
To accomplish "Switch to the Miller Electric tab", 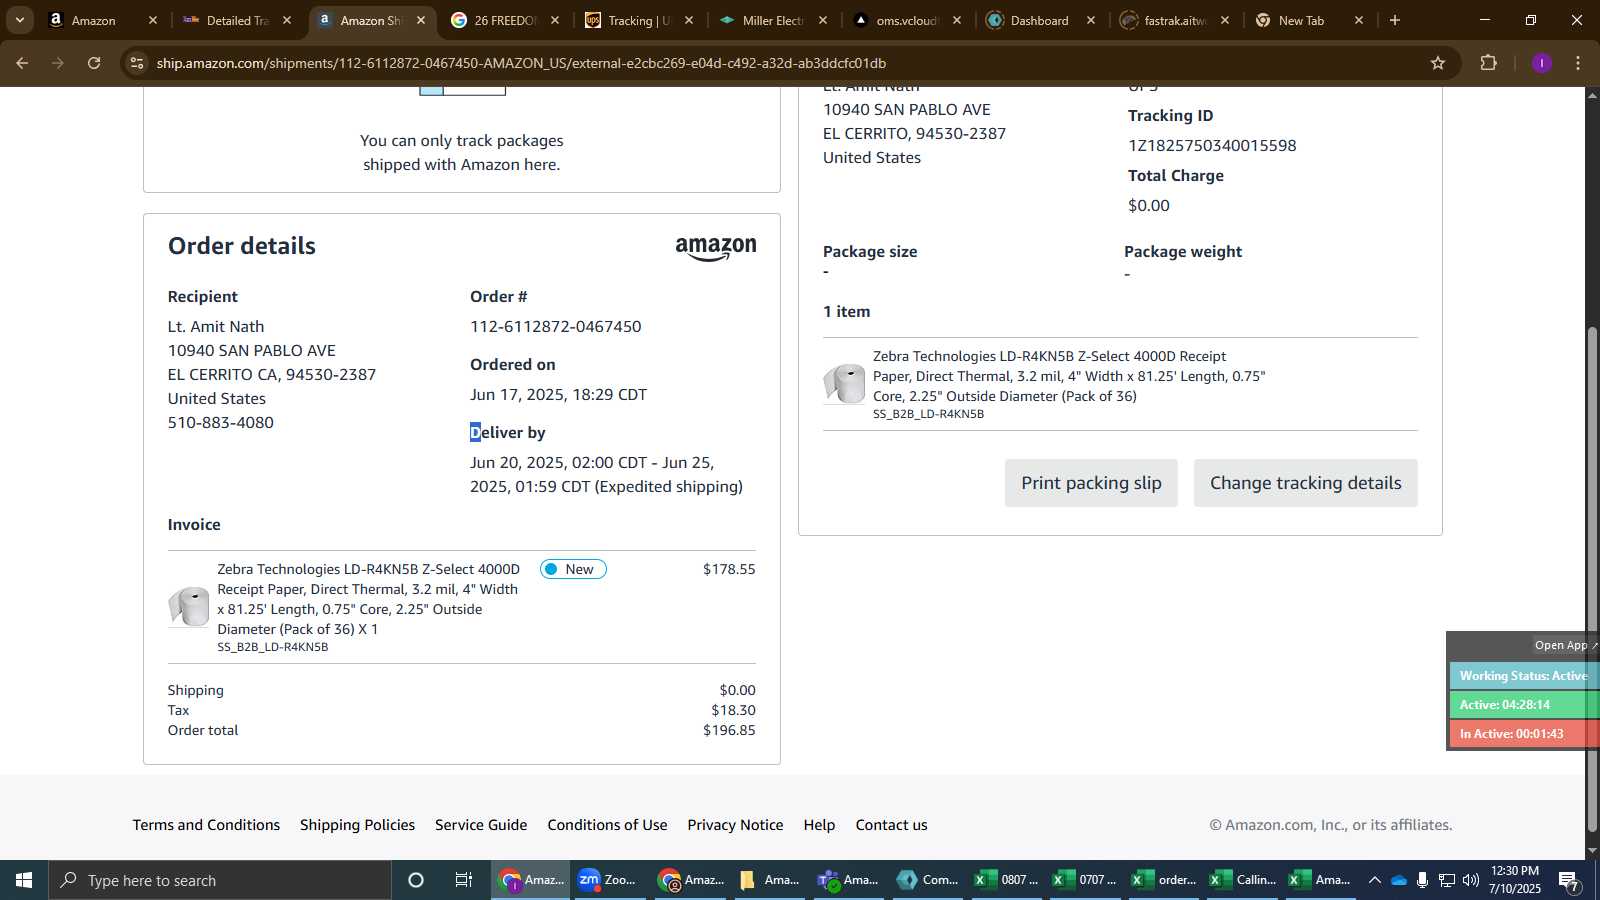I will (773, 20).
